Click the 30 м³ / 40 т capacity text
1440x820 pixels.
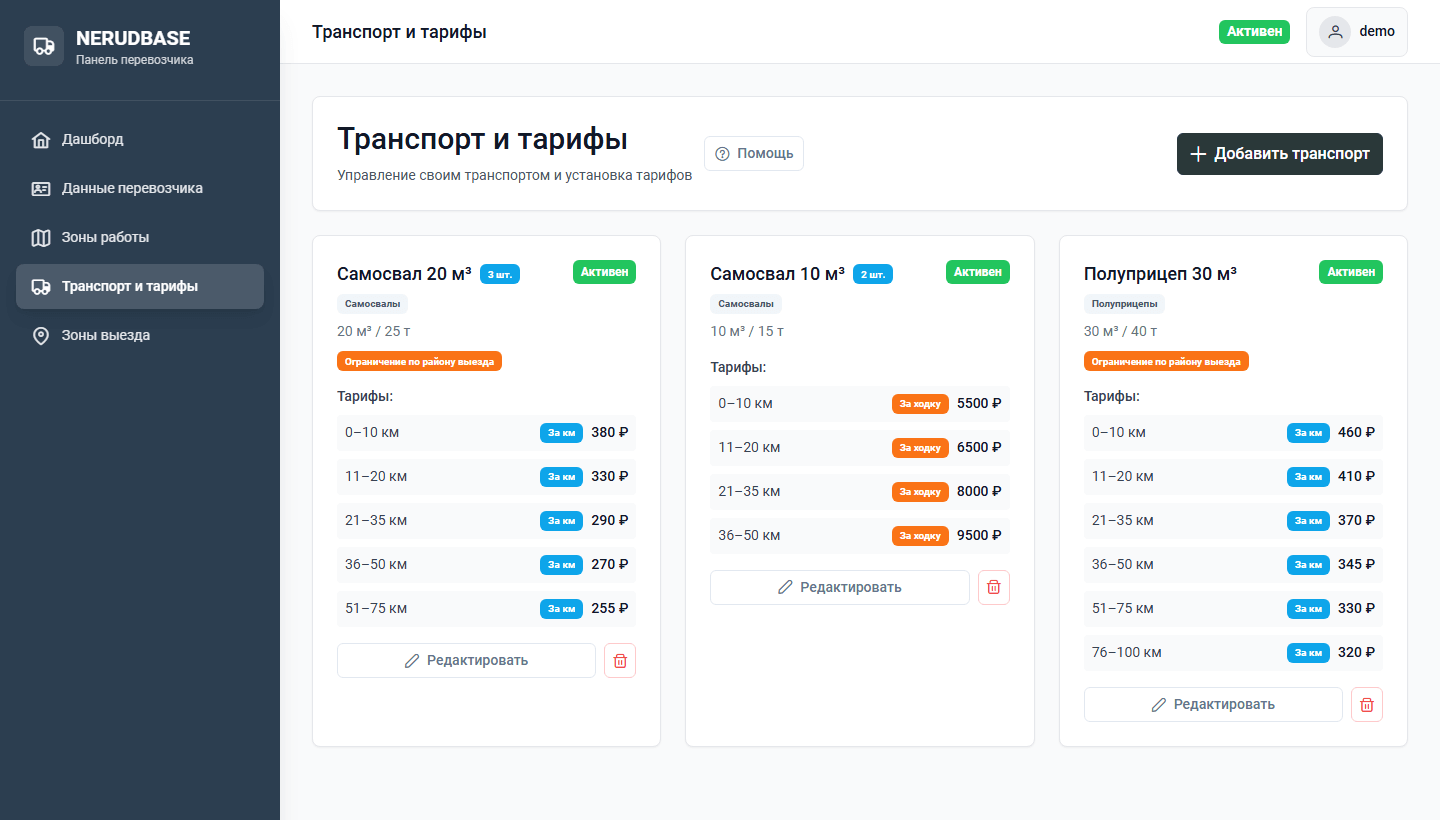click(x=1122, y=332)
